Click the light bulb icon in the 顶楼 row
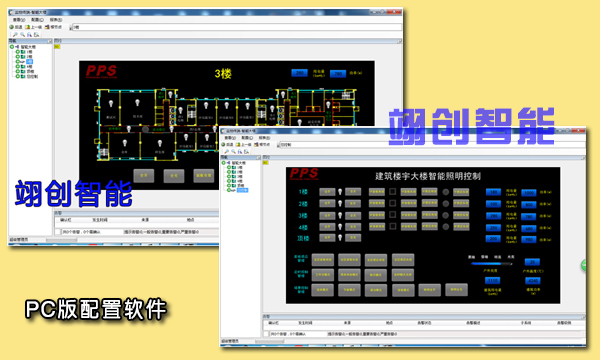Viewport: 600px width, 360px height. point(340,238)
